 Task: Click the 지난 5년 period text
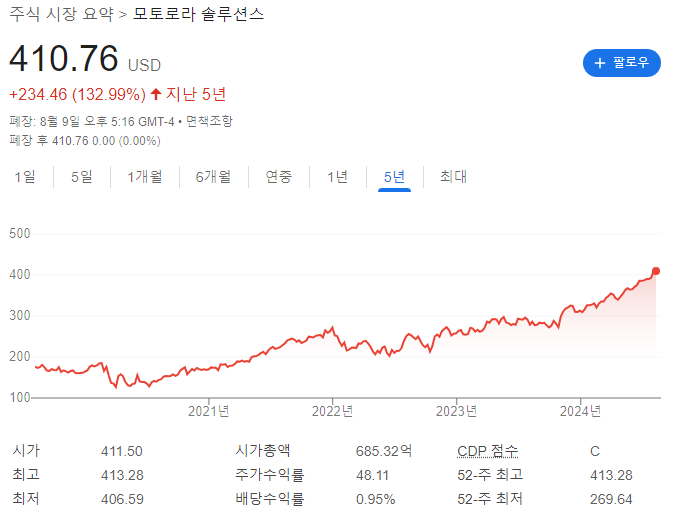coord(196,94)
